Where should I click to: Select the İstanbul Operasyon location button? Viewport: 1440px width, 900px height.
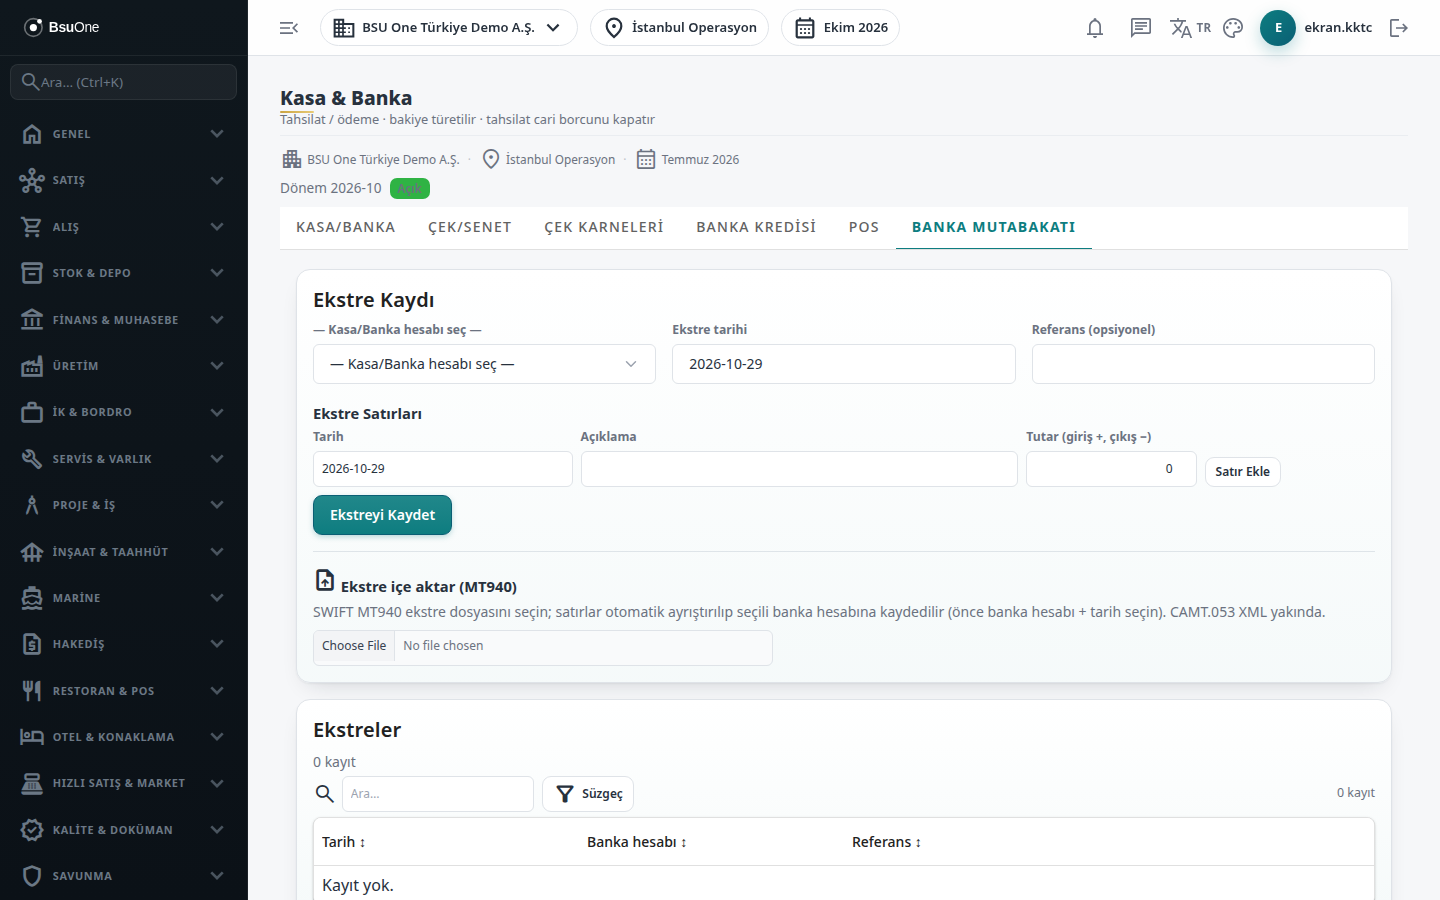click(680, 28)
